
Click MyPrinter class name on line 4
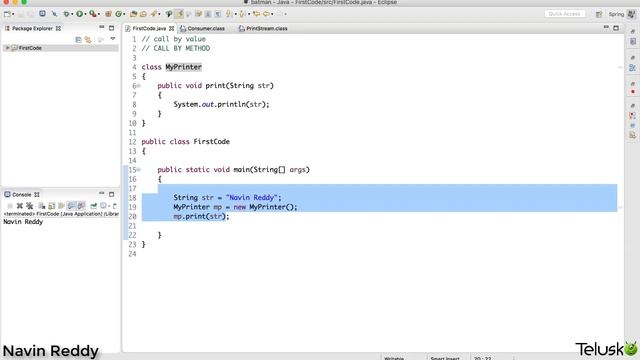point(183,67)
